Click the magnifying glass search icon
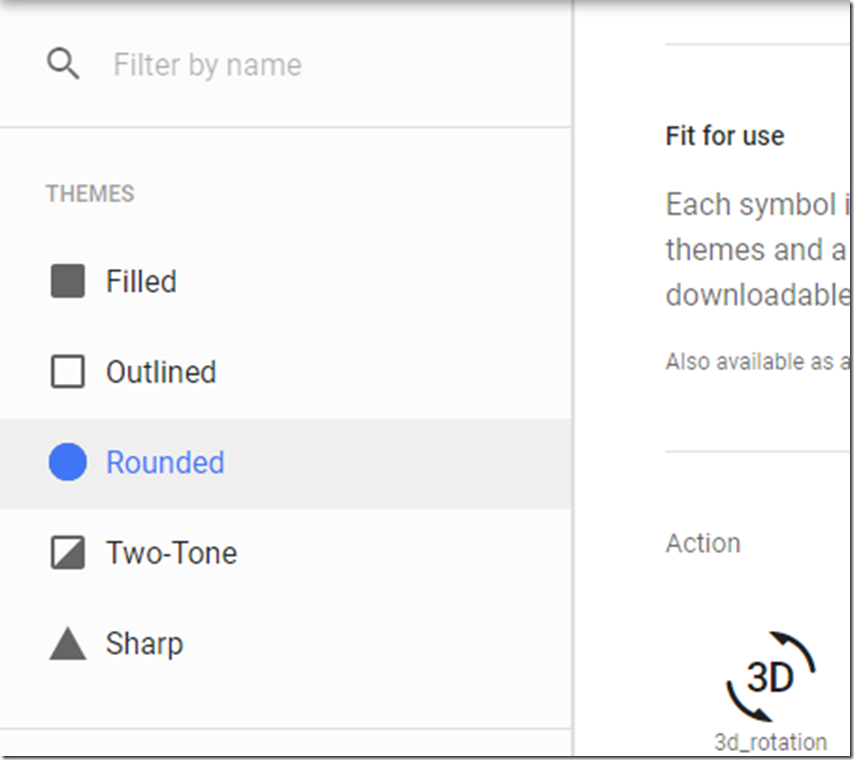This screenshot has height=760, width=854. [x=63, y=64]
